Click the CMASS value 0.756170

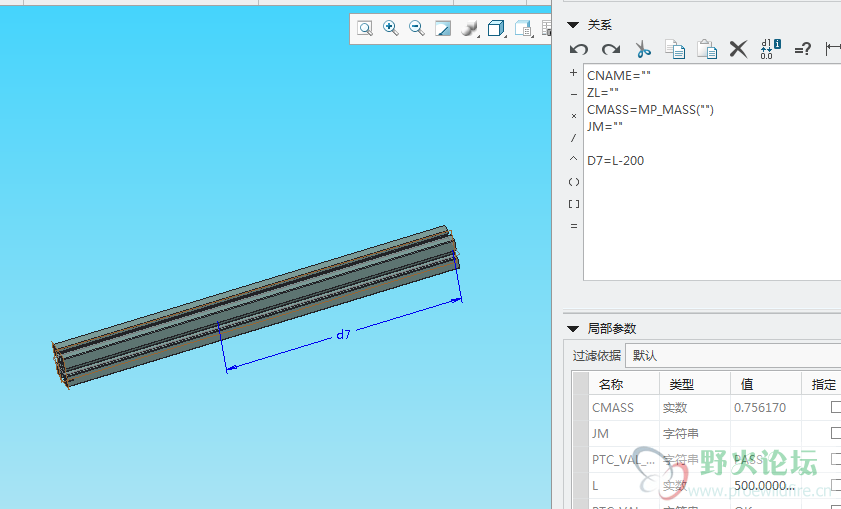pos(759,408)
